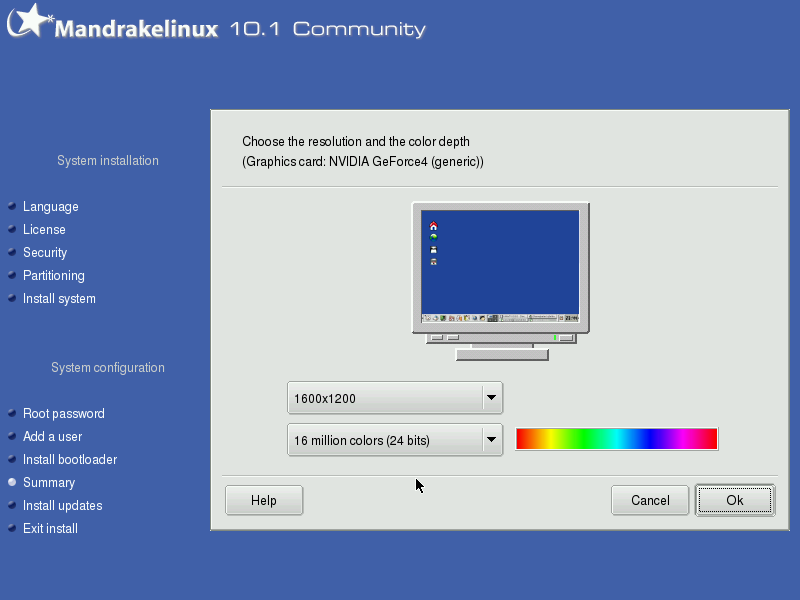Screen dimensions: 800x600
Task: Select the Install bootloader step
Action: pyautogui.click(x=70, y=459)
